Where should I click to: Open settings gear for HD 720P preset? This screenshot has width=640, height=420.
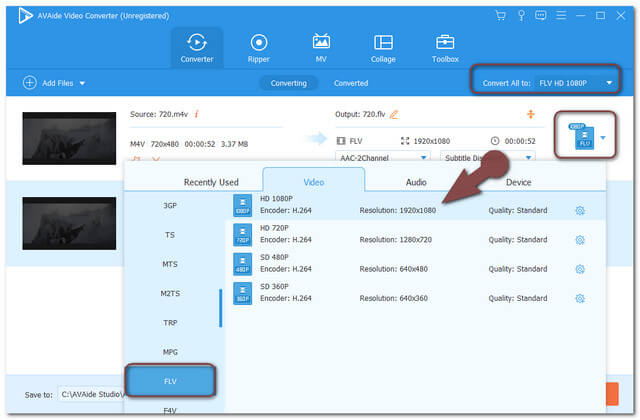(x=580, y=240)
